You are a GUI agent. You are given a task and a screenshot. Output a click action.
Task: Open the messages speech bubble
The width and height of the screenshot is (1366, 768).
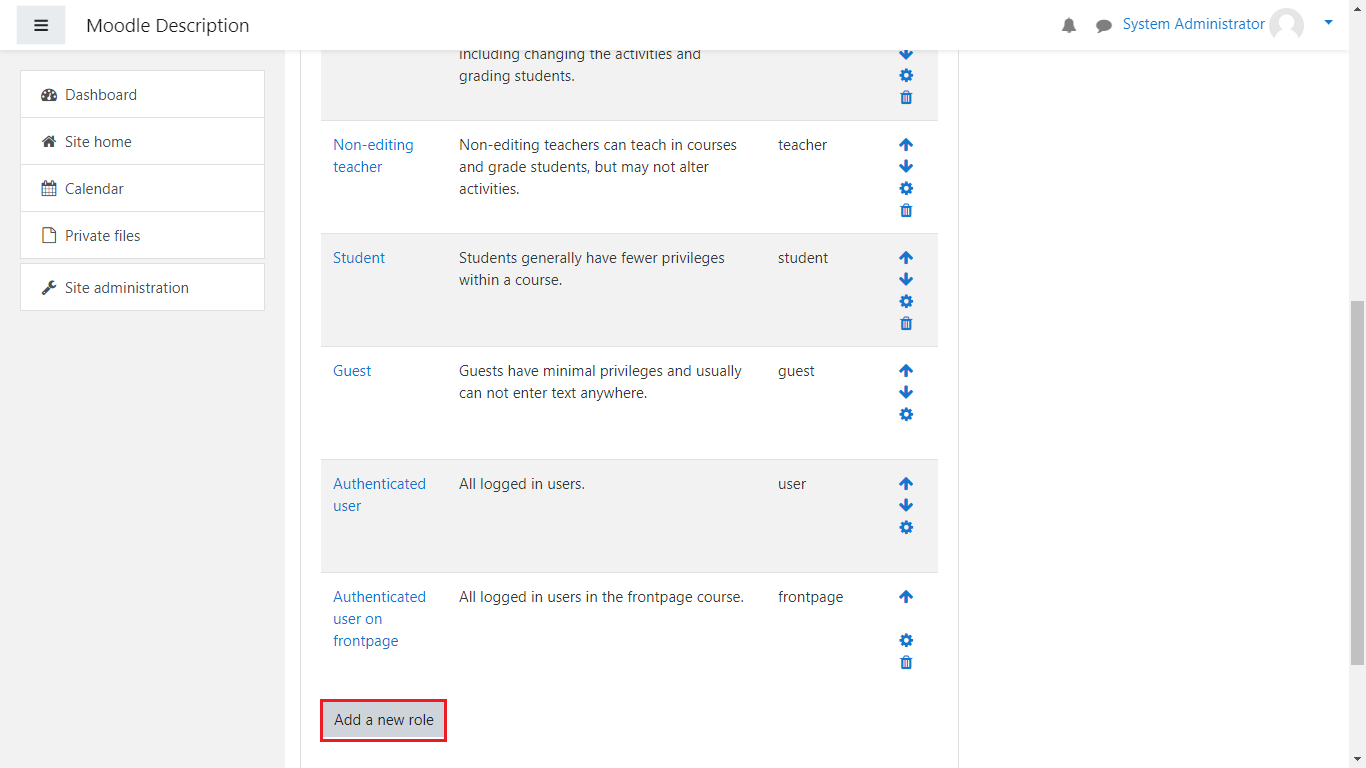[1104, 26]
